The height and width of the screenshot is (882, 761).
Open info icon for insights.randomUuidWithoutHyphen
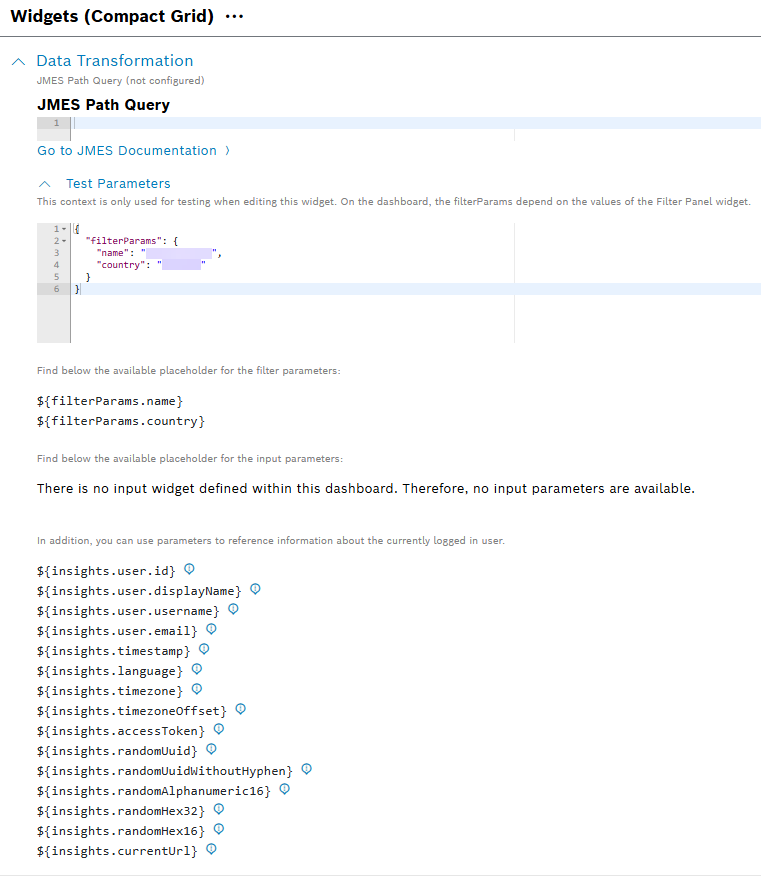pyautogui.click(x=307, y=770)
